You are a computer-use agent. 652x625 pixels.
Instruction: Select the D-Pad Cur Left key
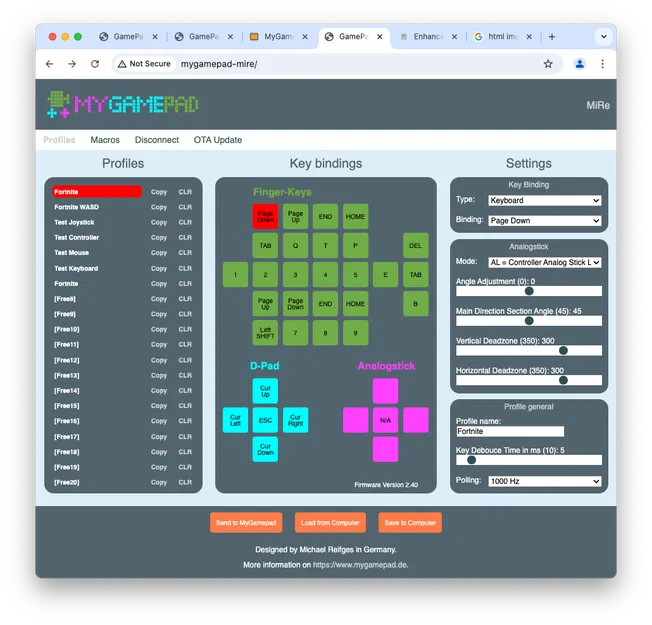235,420
